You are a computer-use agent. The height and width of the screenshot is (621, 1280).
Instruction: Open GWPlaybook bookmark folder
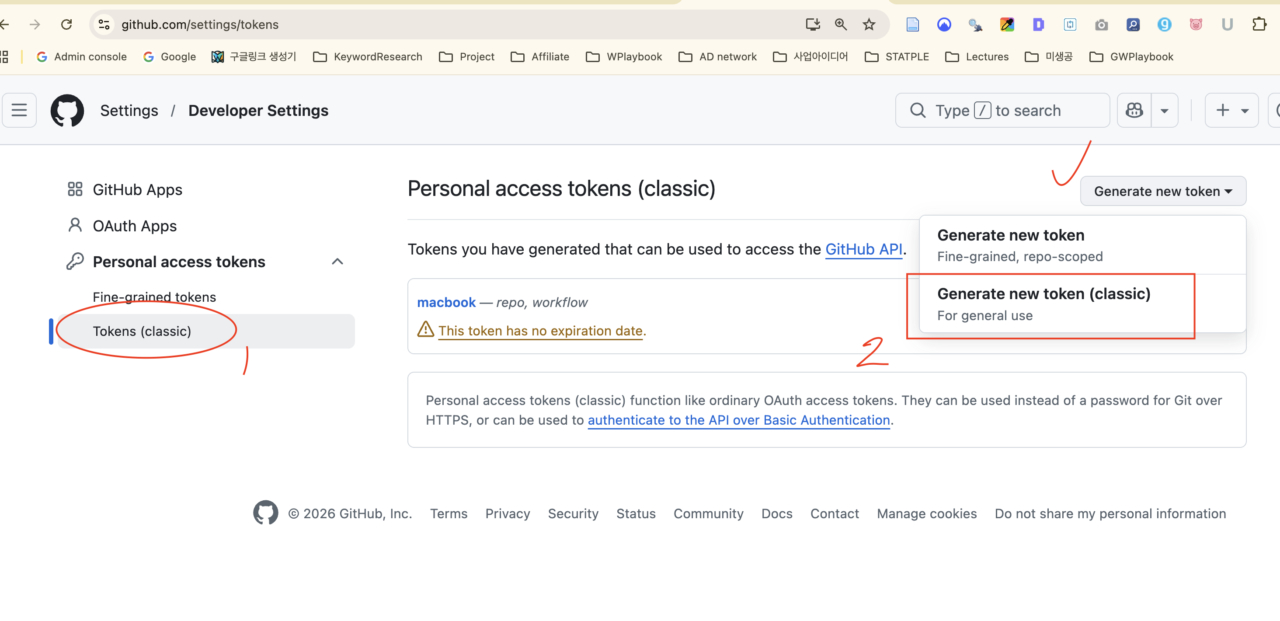click(x=1131, y=57)
